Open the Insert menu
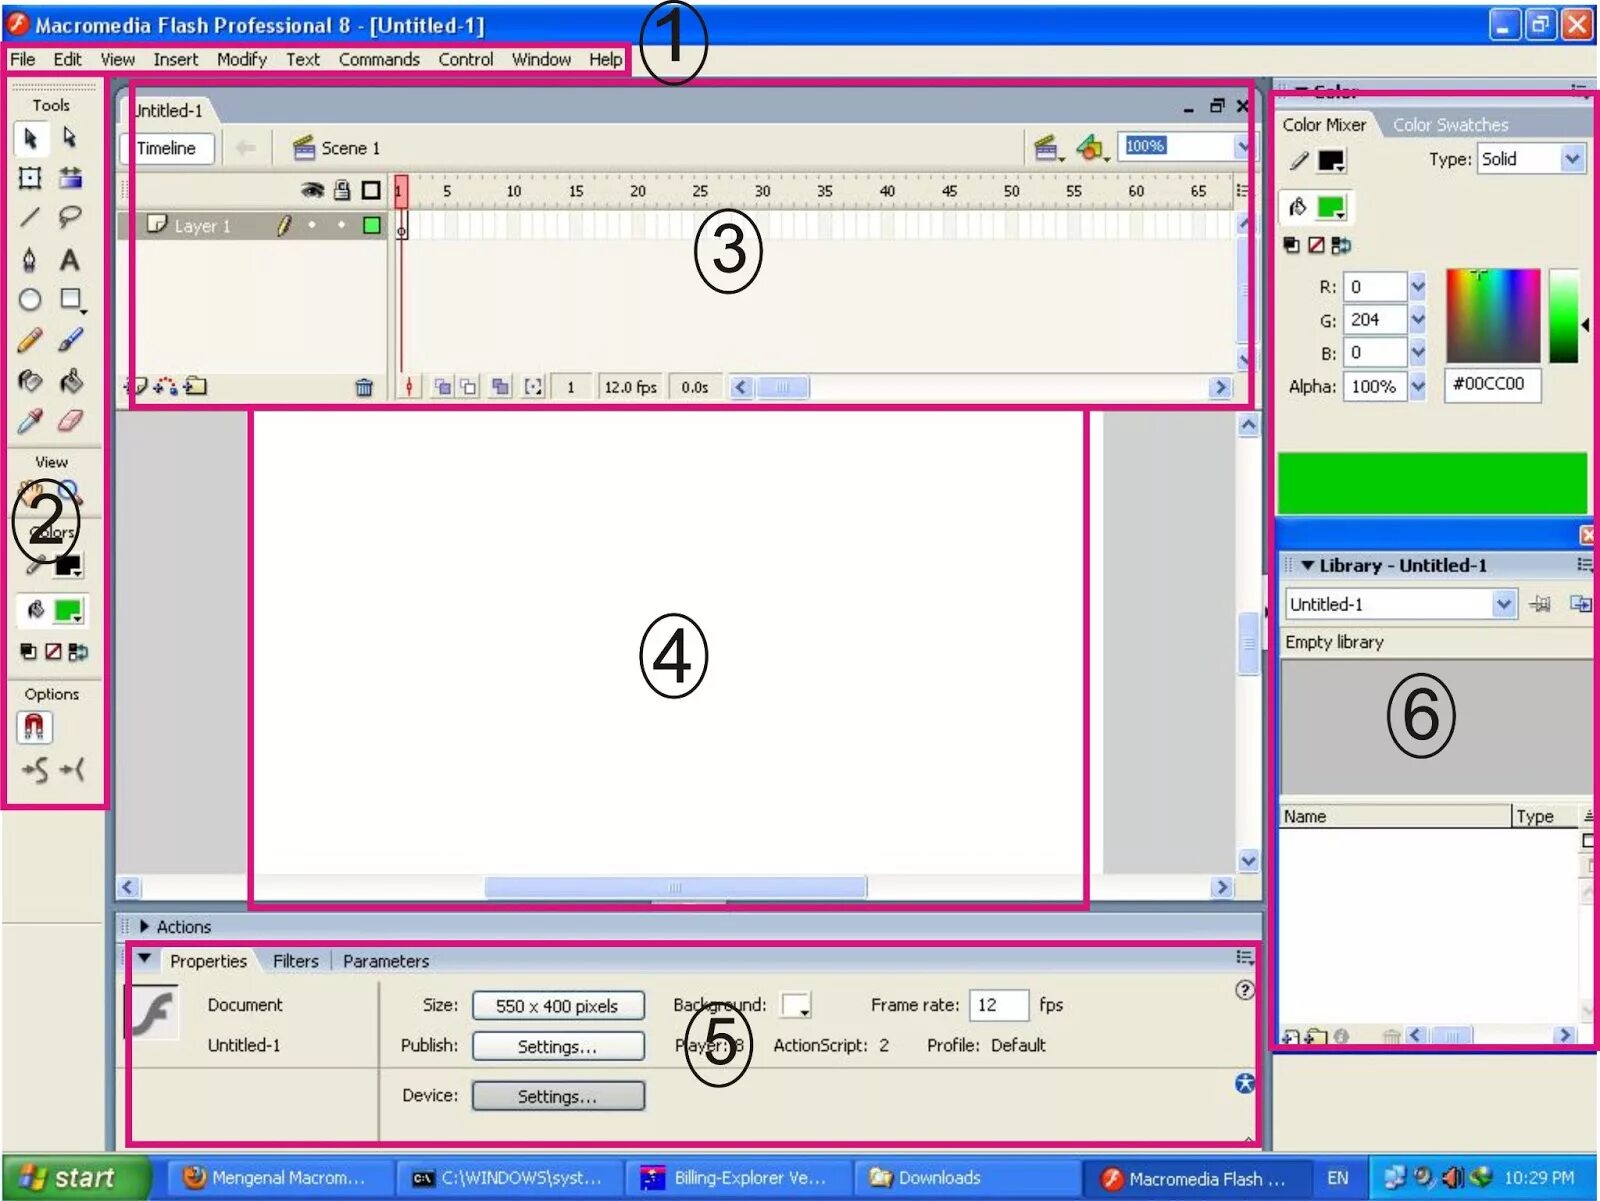The width and height of the screenshot is (1600, 1201). tap(176, 60)
